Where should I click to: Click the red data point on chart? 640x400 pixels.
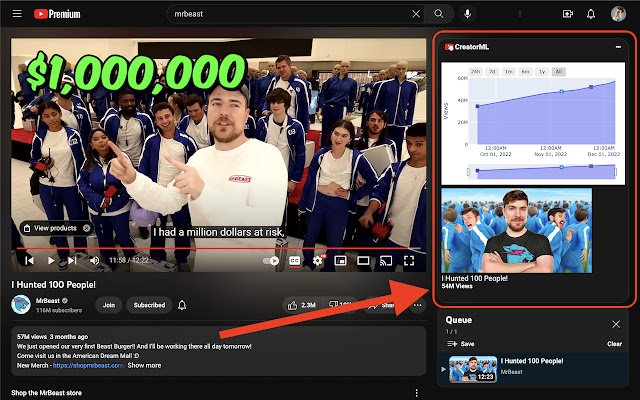tap(591, 87)
